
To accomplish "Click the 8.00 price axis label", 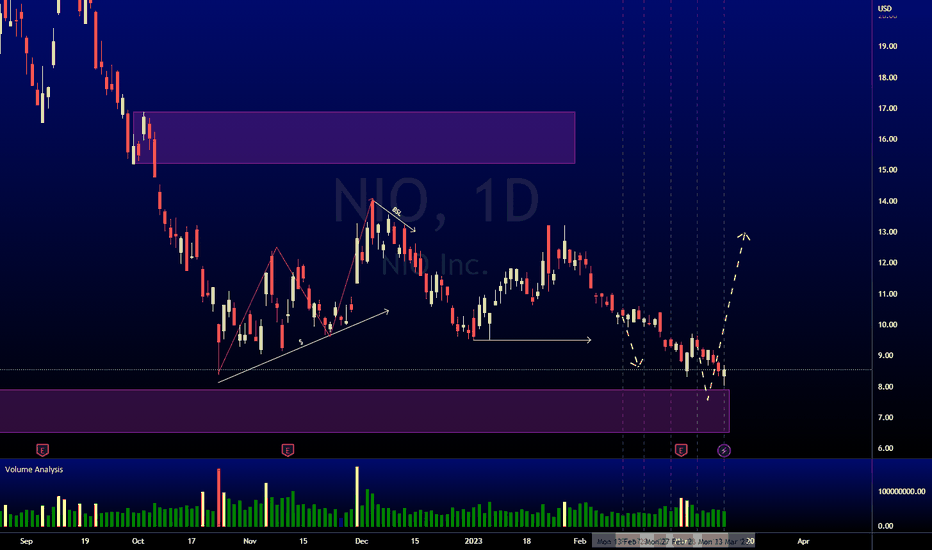I will [886, 386].
